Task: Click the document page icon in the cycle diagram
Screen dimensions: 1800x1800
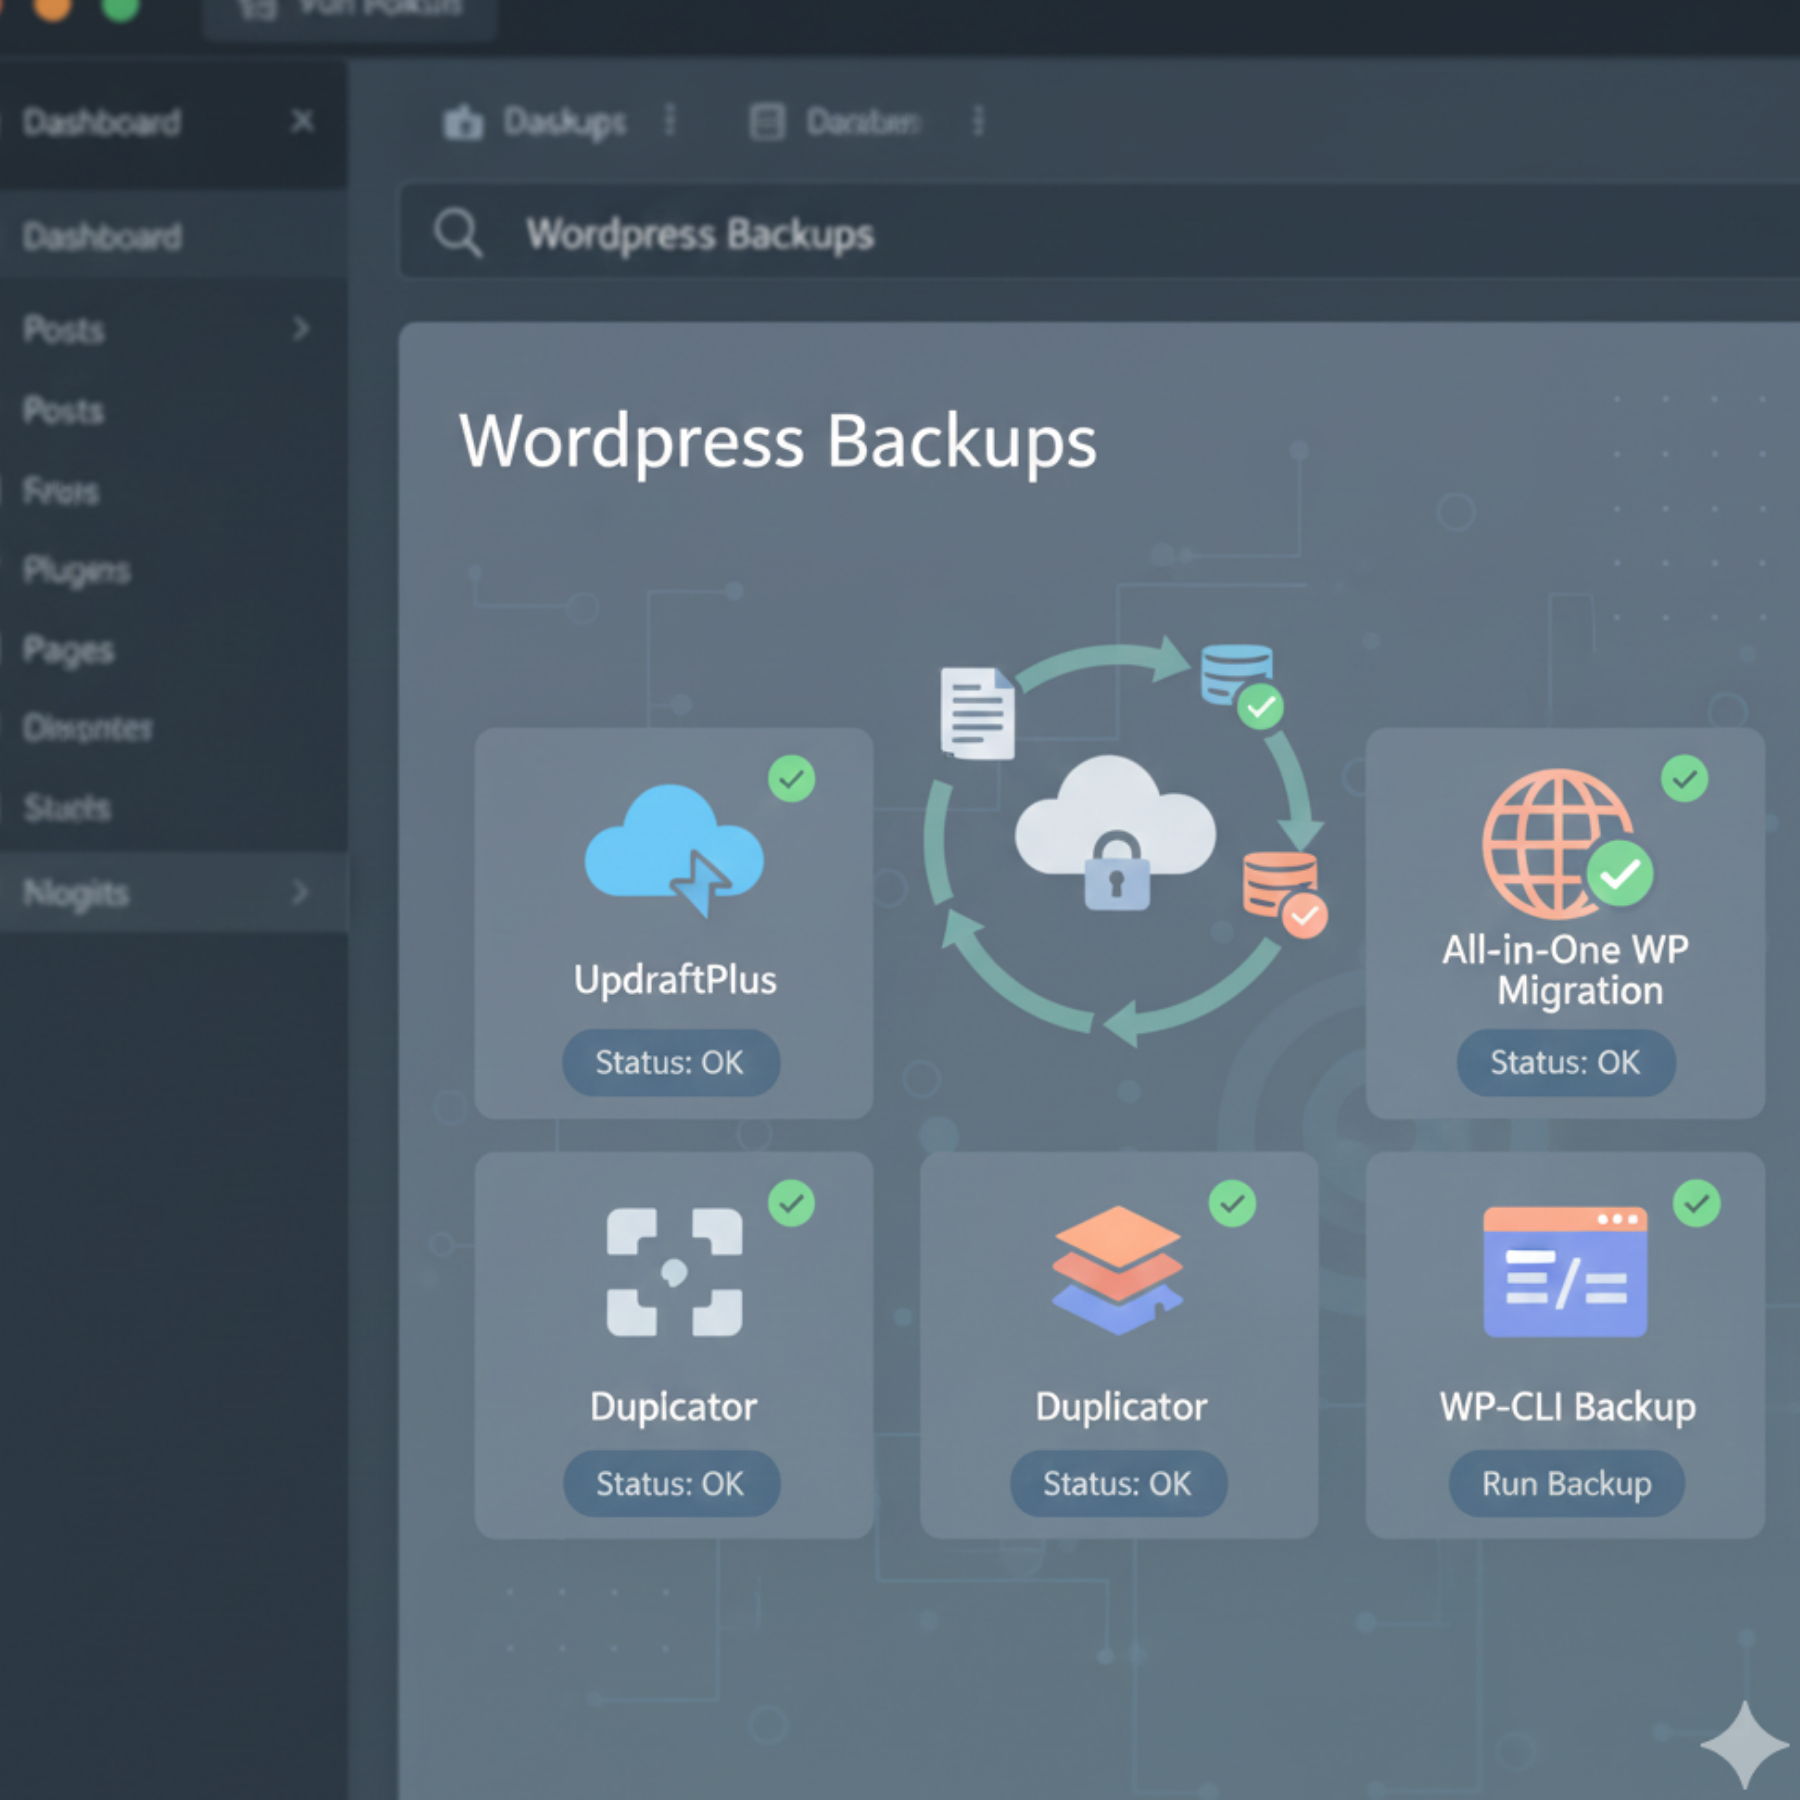Action: pos(977,713)
